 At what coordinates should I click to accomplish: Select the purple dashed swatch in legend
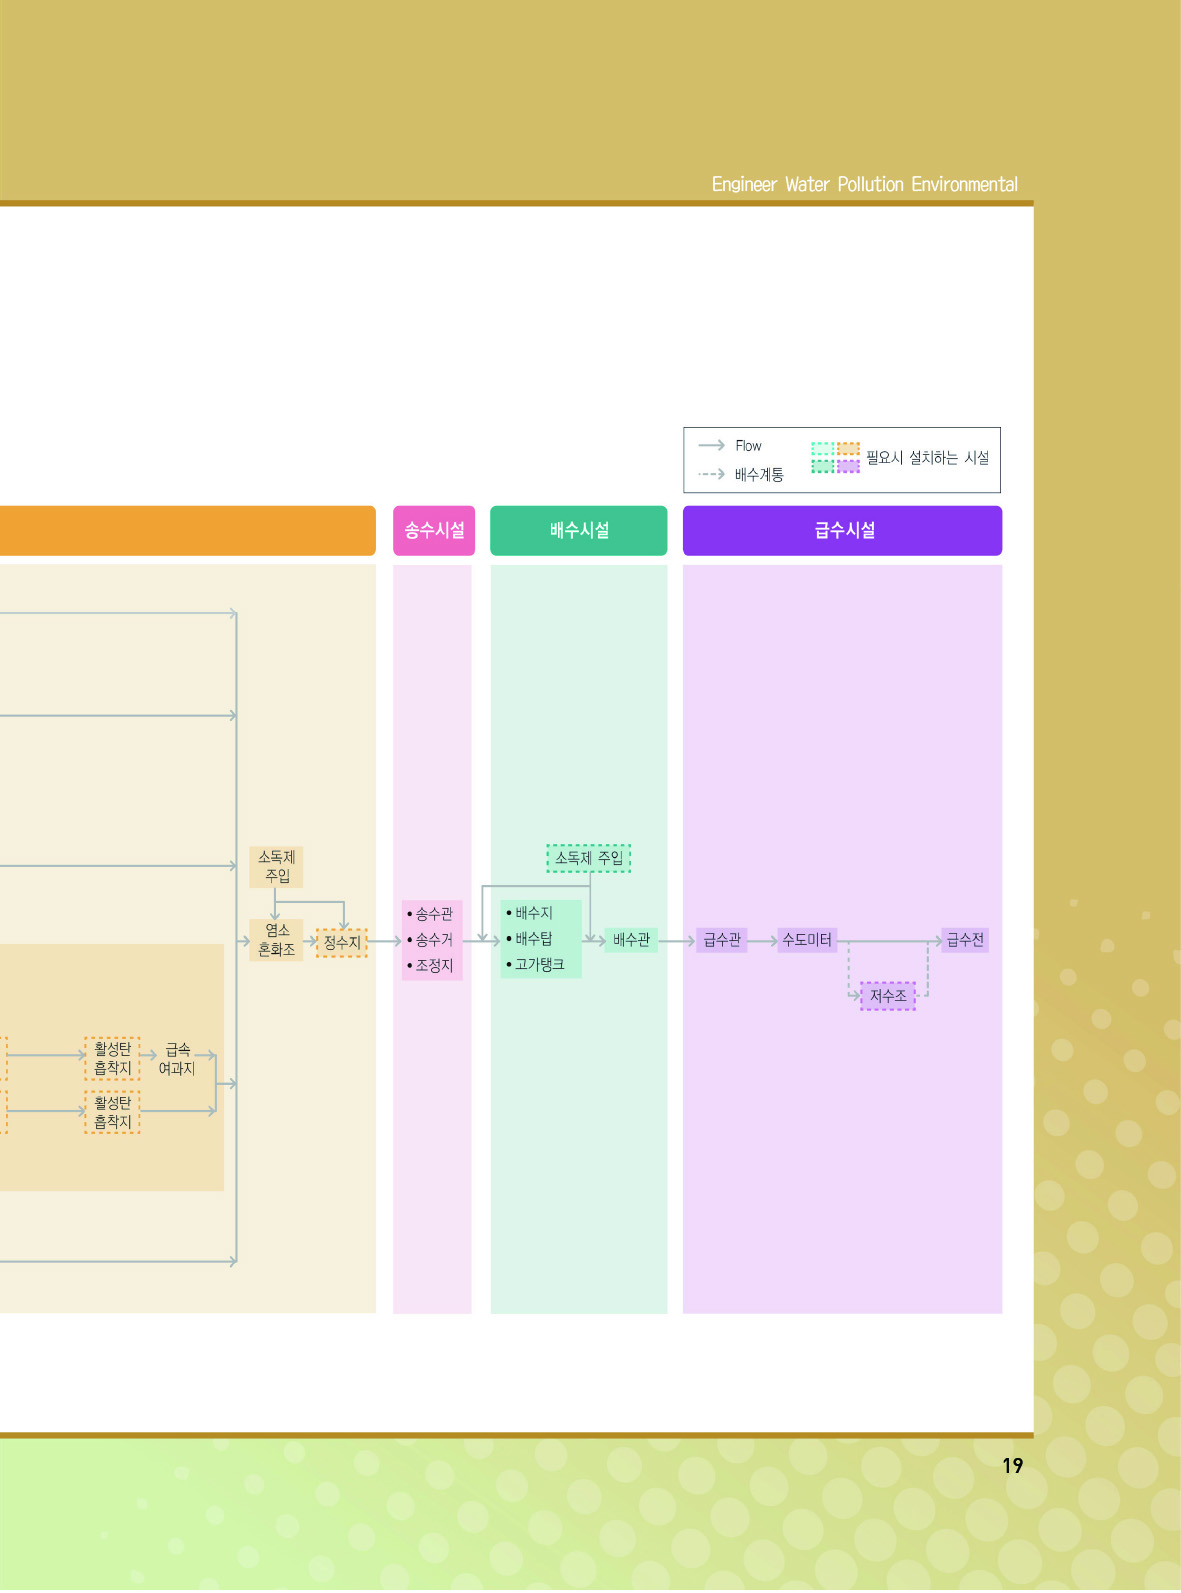pos(848,466)
